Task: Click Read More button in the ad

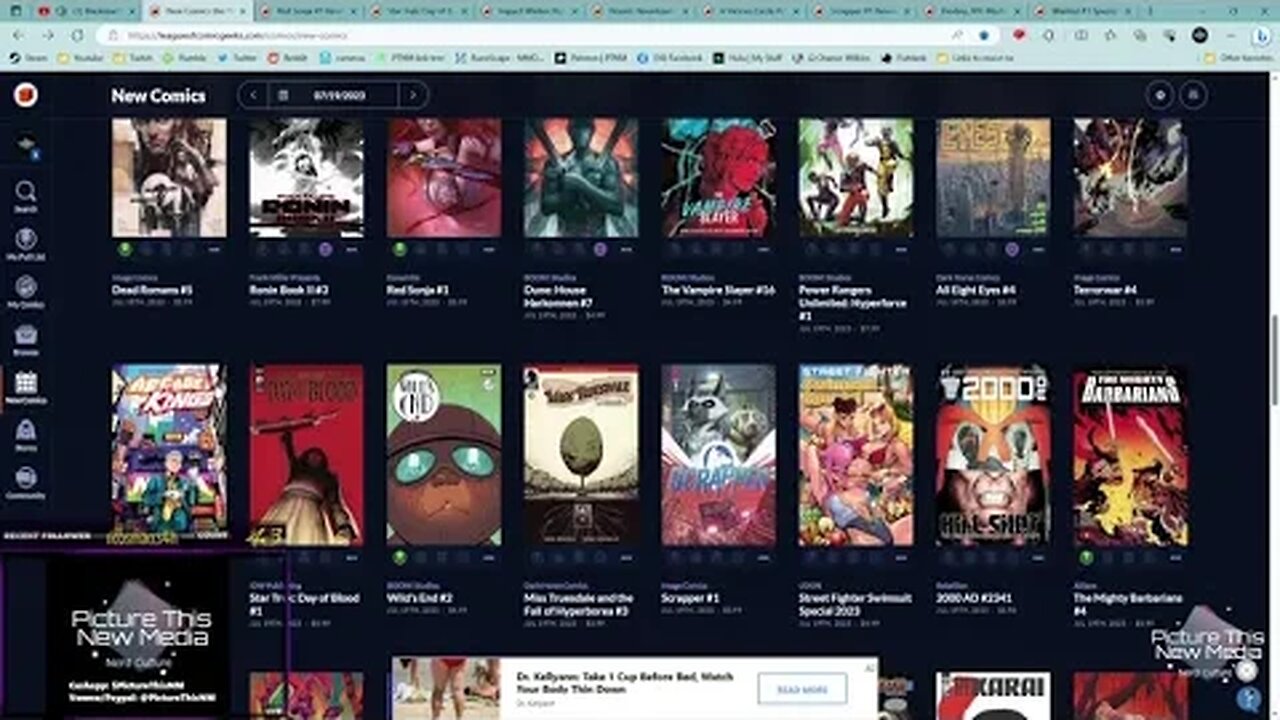Action: (x=802, y=689)
